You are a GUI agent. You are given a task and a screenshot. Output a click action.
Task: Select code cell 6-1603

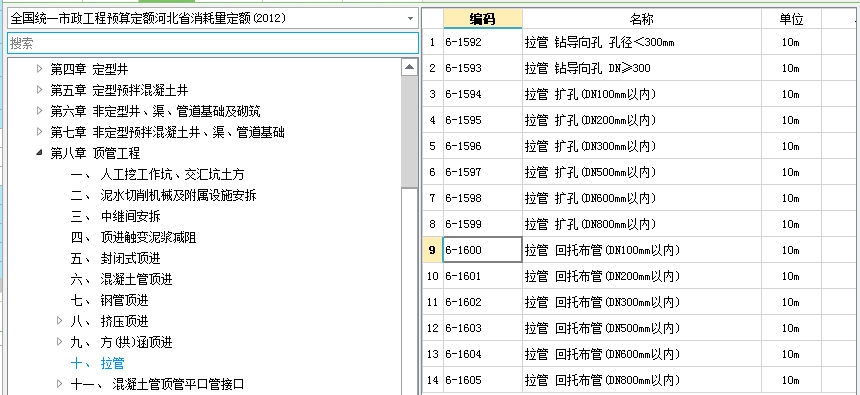pos(483,328)
